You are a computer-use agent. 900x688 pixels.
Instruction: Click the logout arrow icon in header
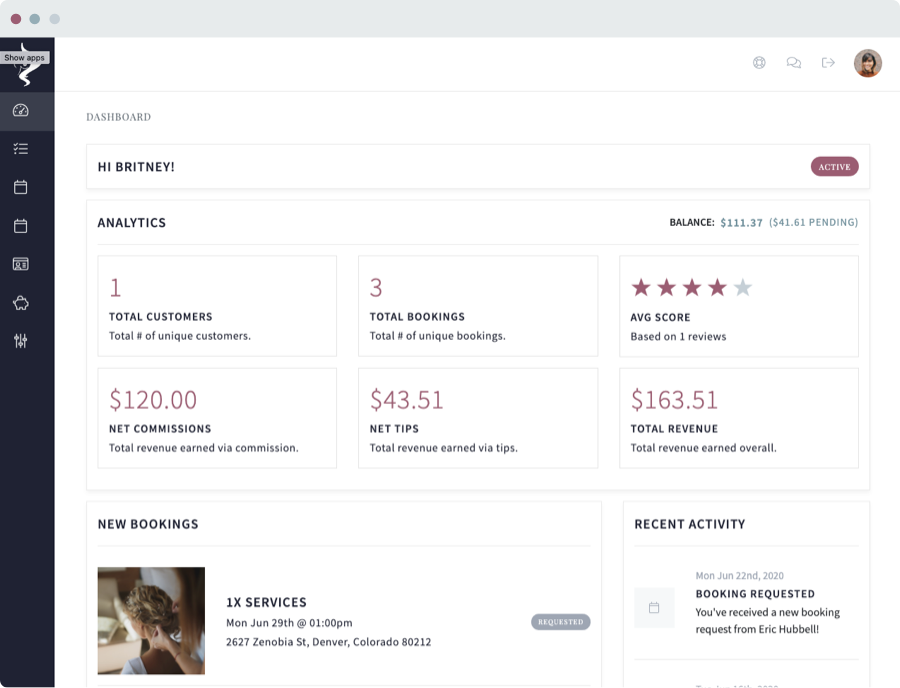pyautogui.click(x=828, y=63)
